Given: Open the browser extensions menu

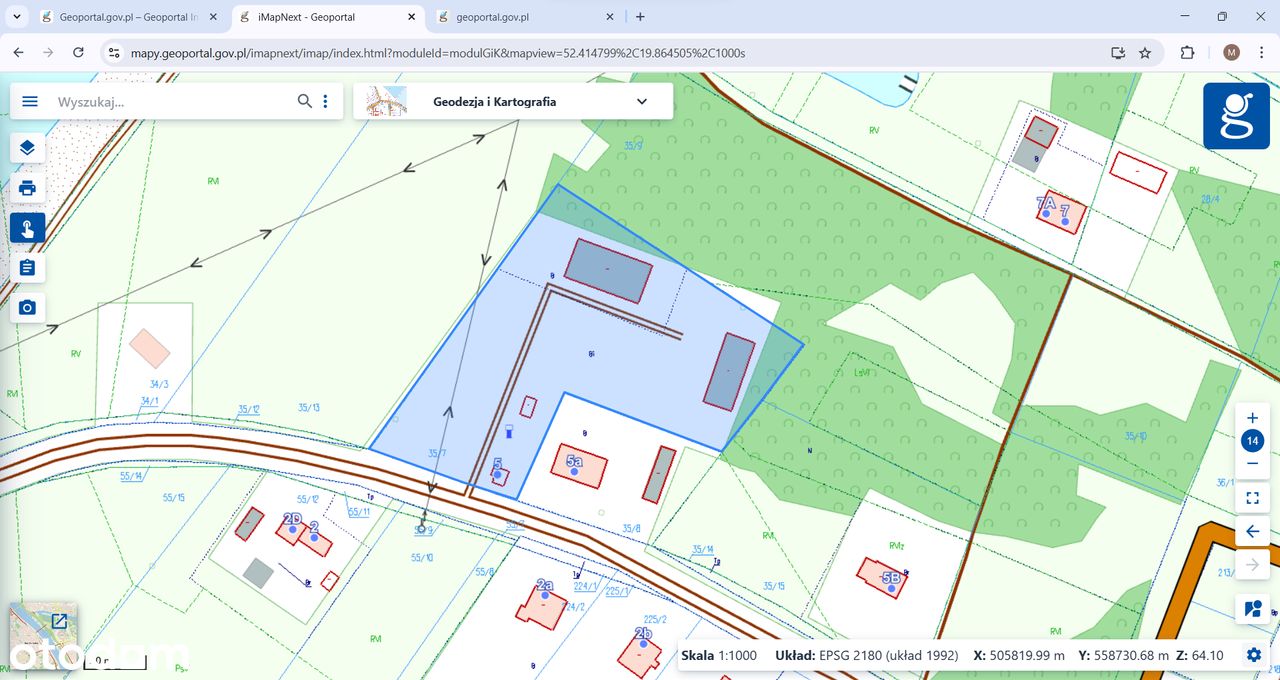Looking at the screenshot, I should [1188, 52].
